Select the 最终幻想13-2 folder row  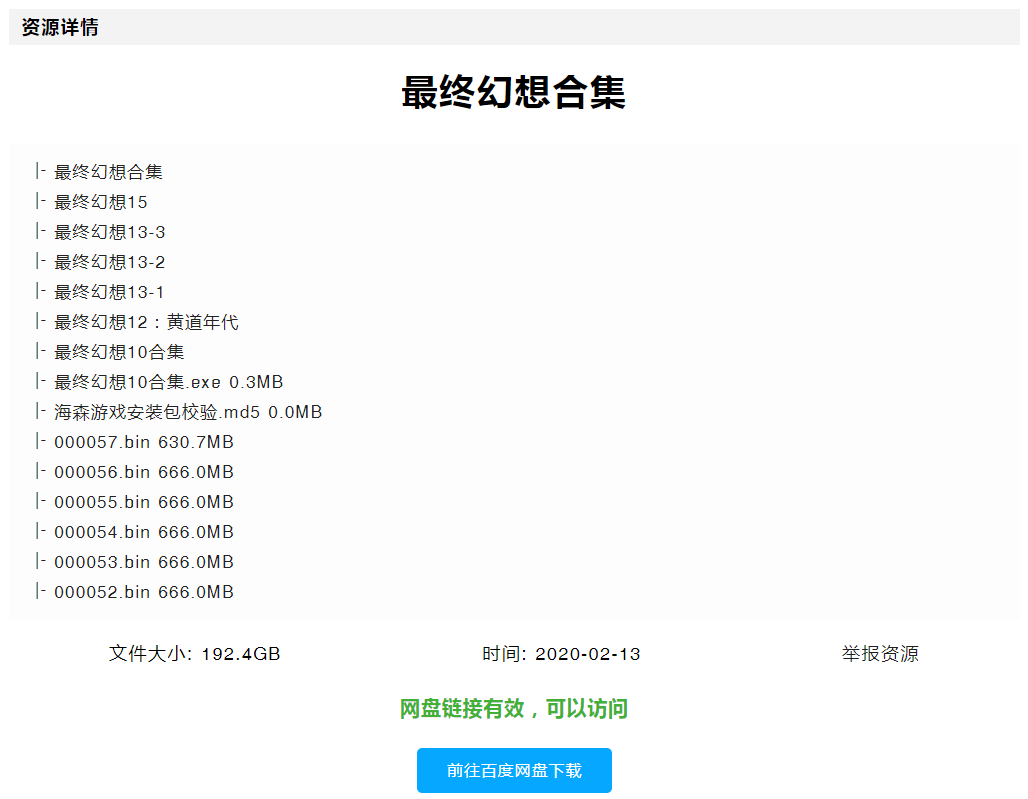109,262
